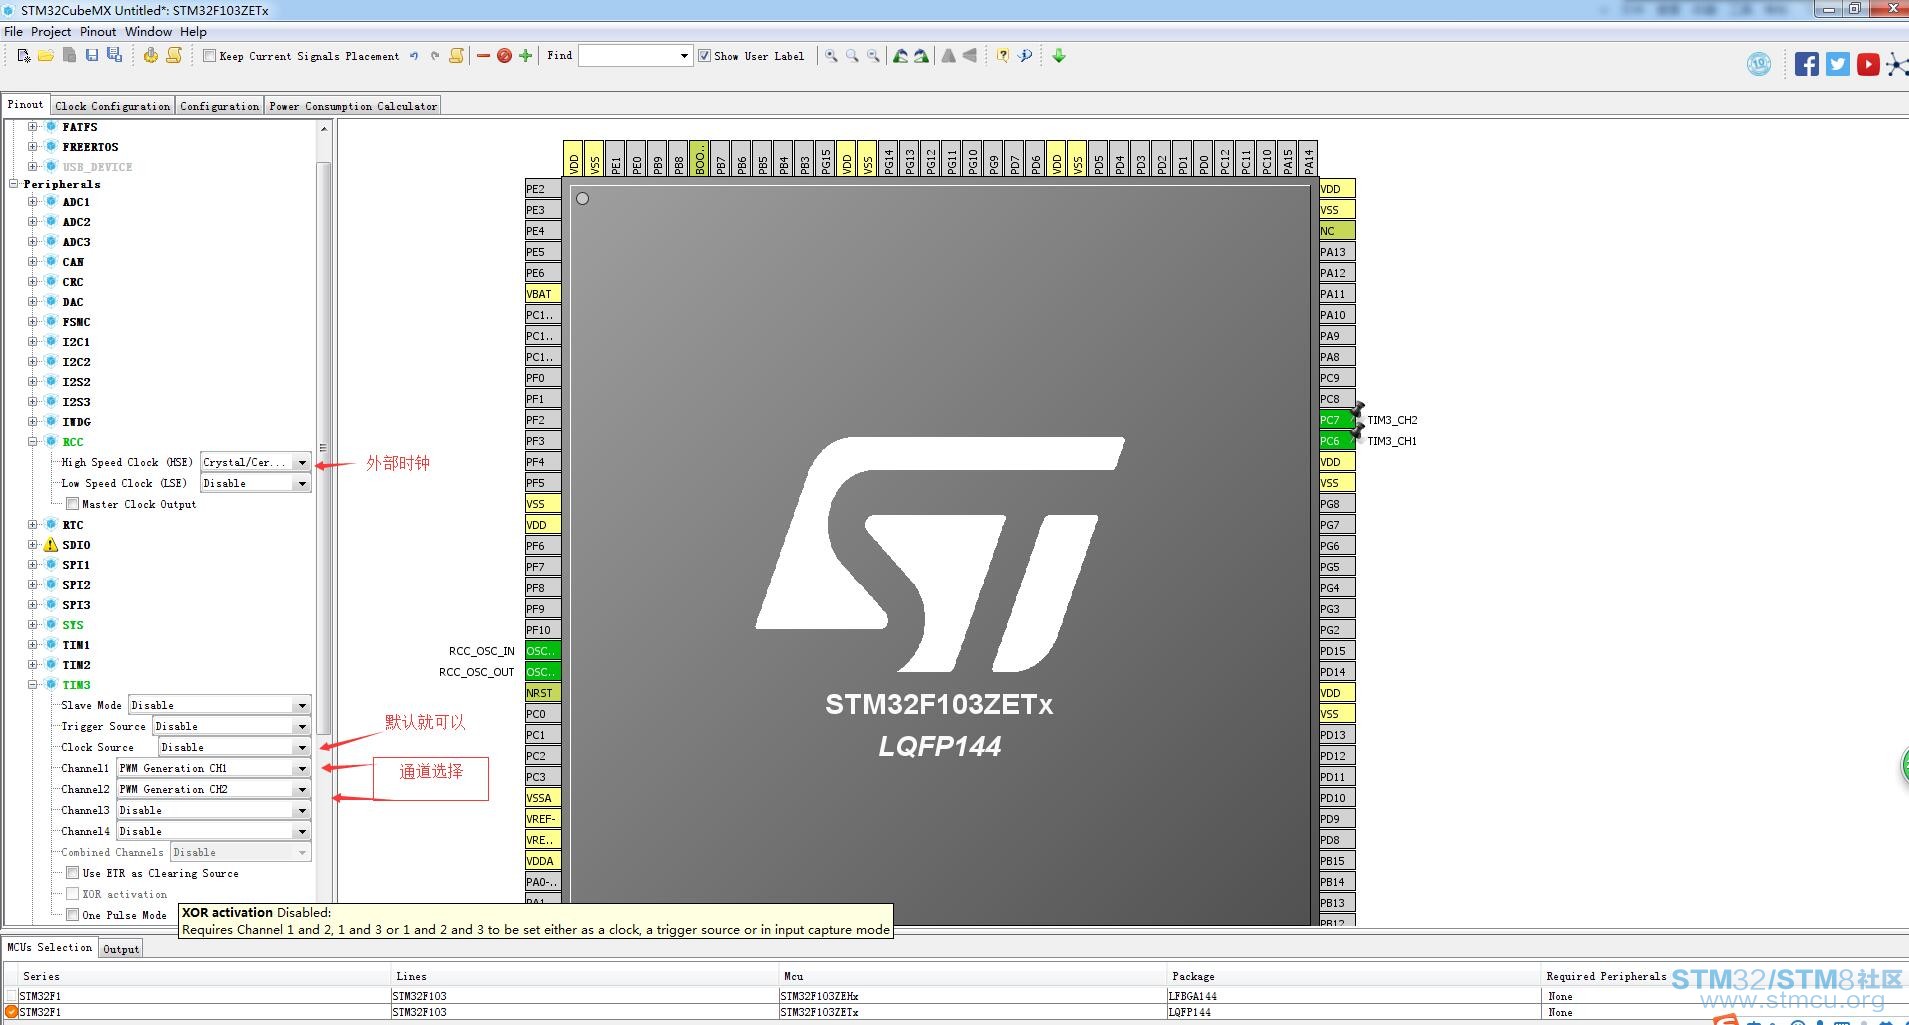Open the Pinout menu
Viewport: 1909px width, 1025px height.
(98, 32)
